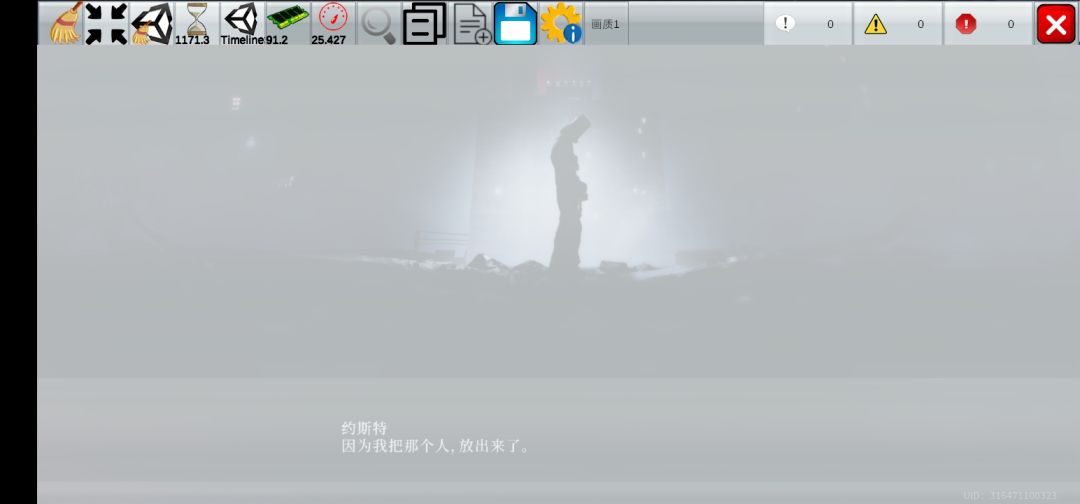Close the log viewer with red X

click(x=1056, y=23)
